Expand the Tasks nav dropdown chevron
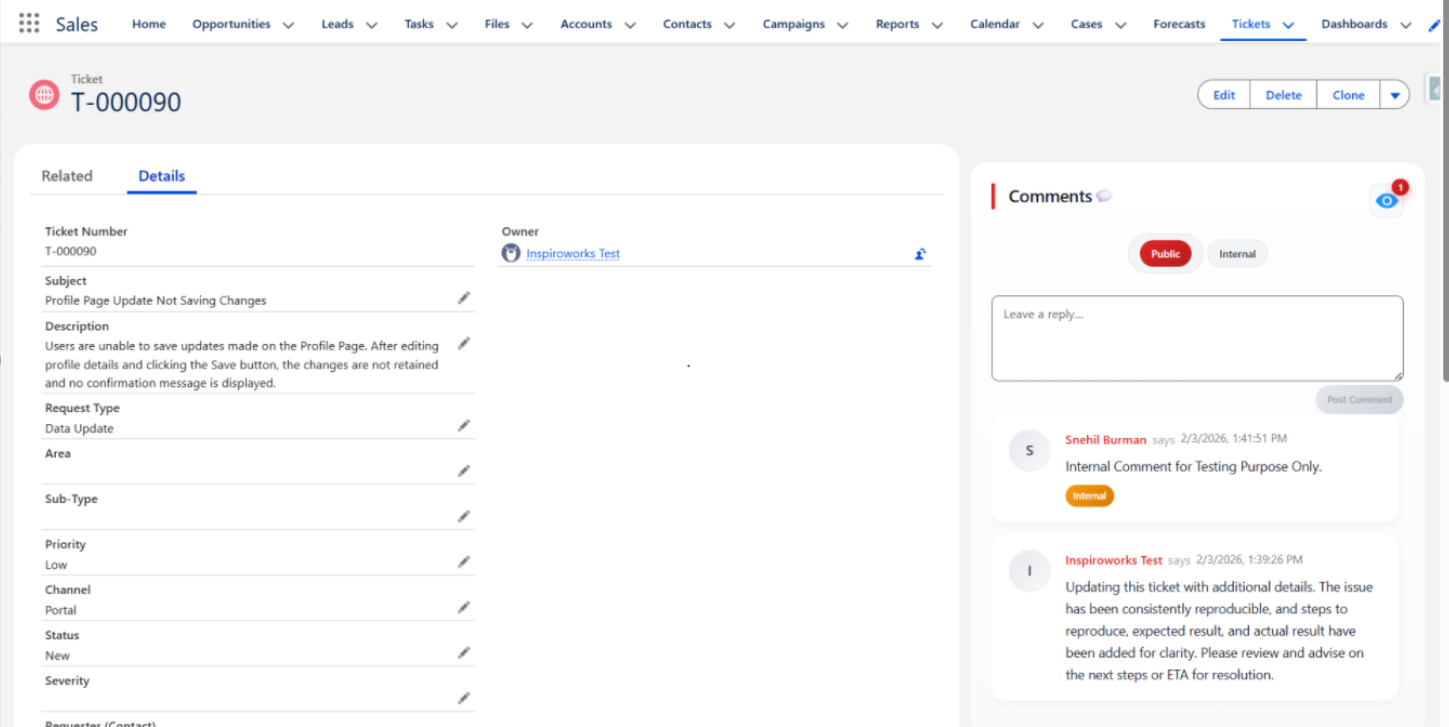 (x=451, y=25)
